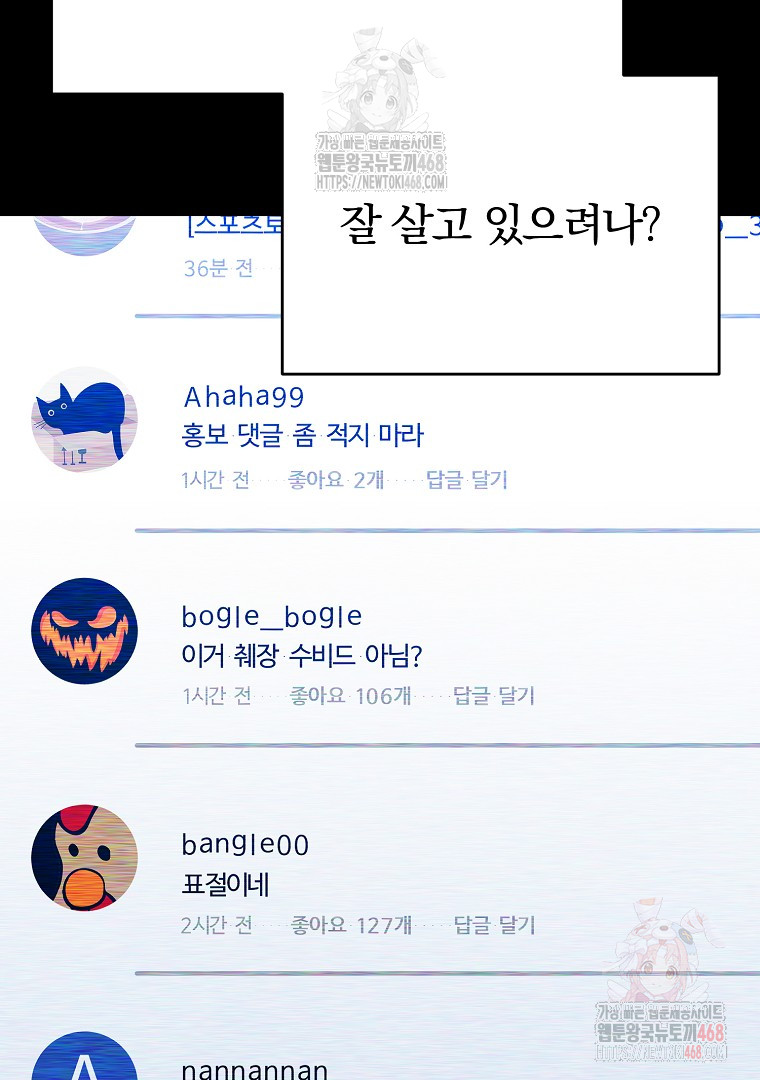Open the partially hidden top commenter avatar
This screenshot has height=1080, width=760.
pos(84,236)
